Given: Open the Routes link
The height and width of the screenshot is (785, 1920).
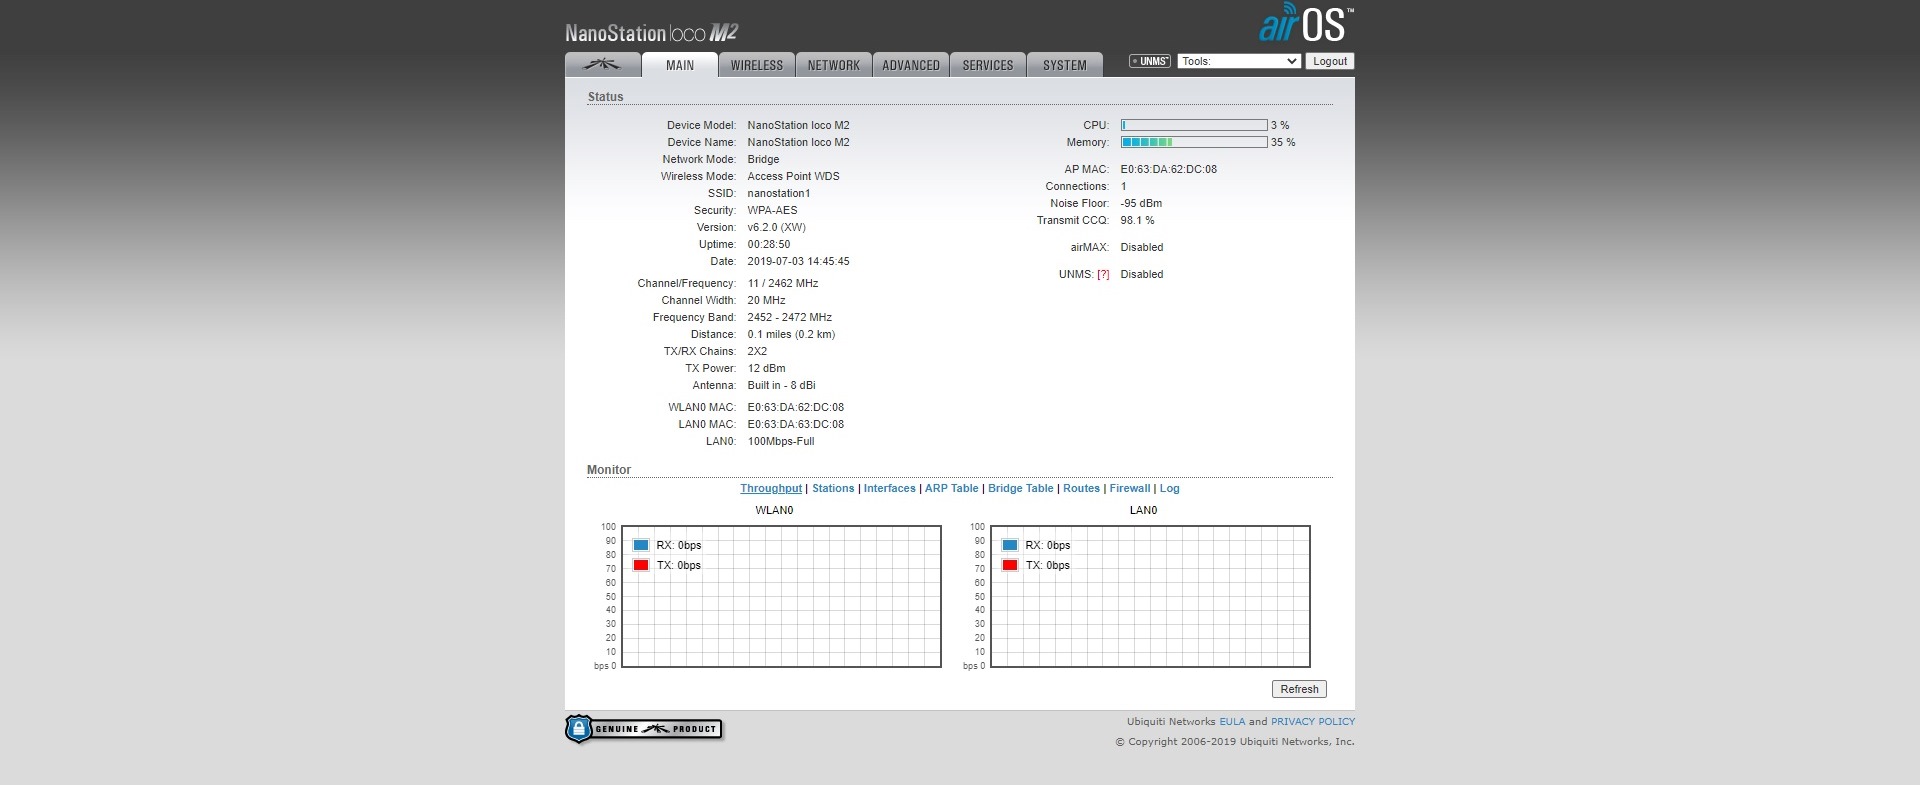Looking at the screenshot, I should [1081, 488].
